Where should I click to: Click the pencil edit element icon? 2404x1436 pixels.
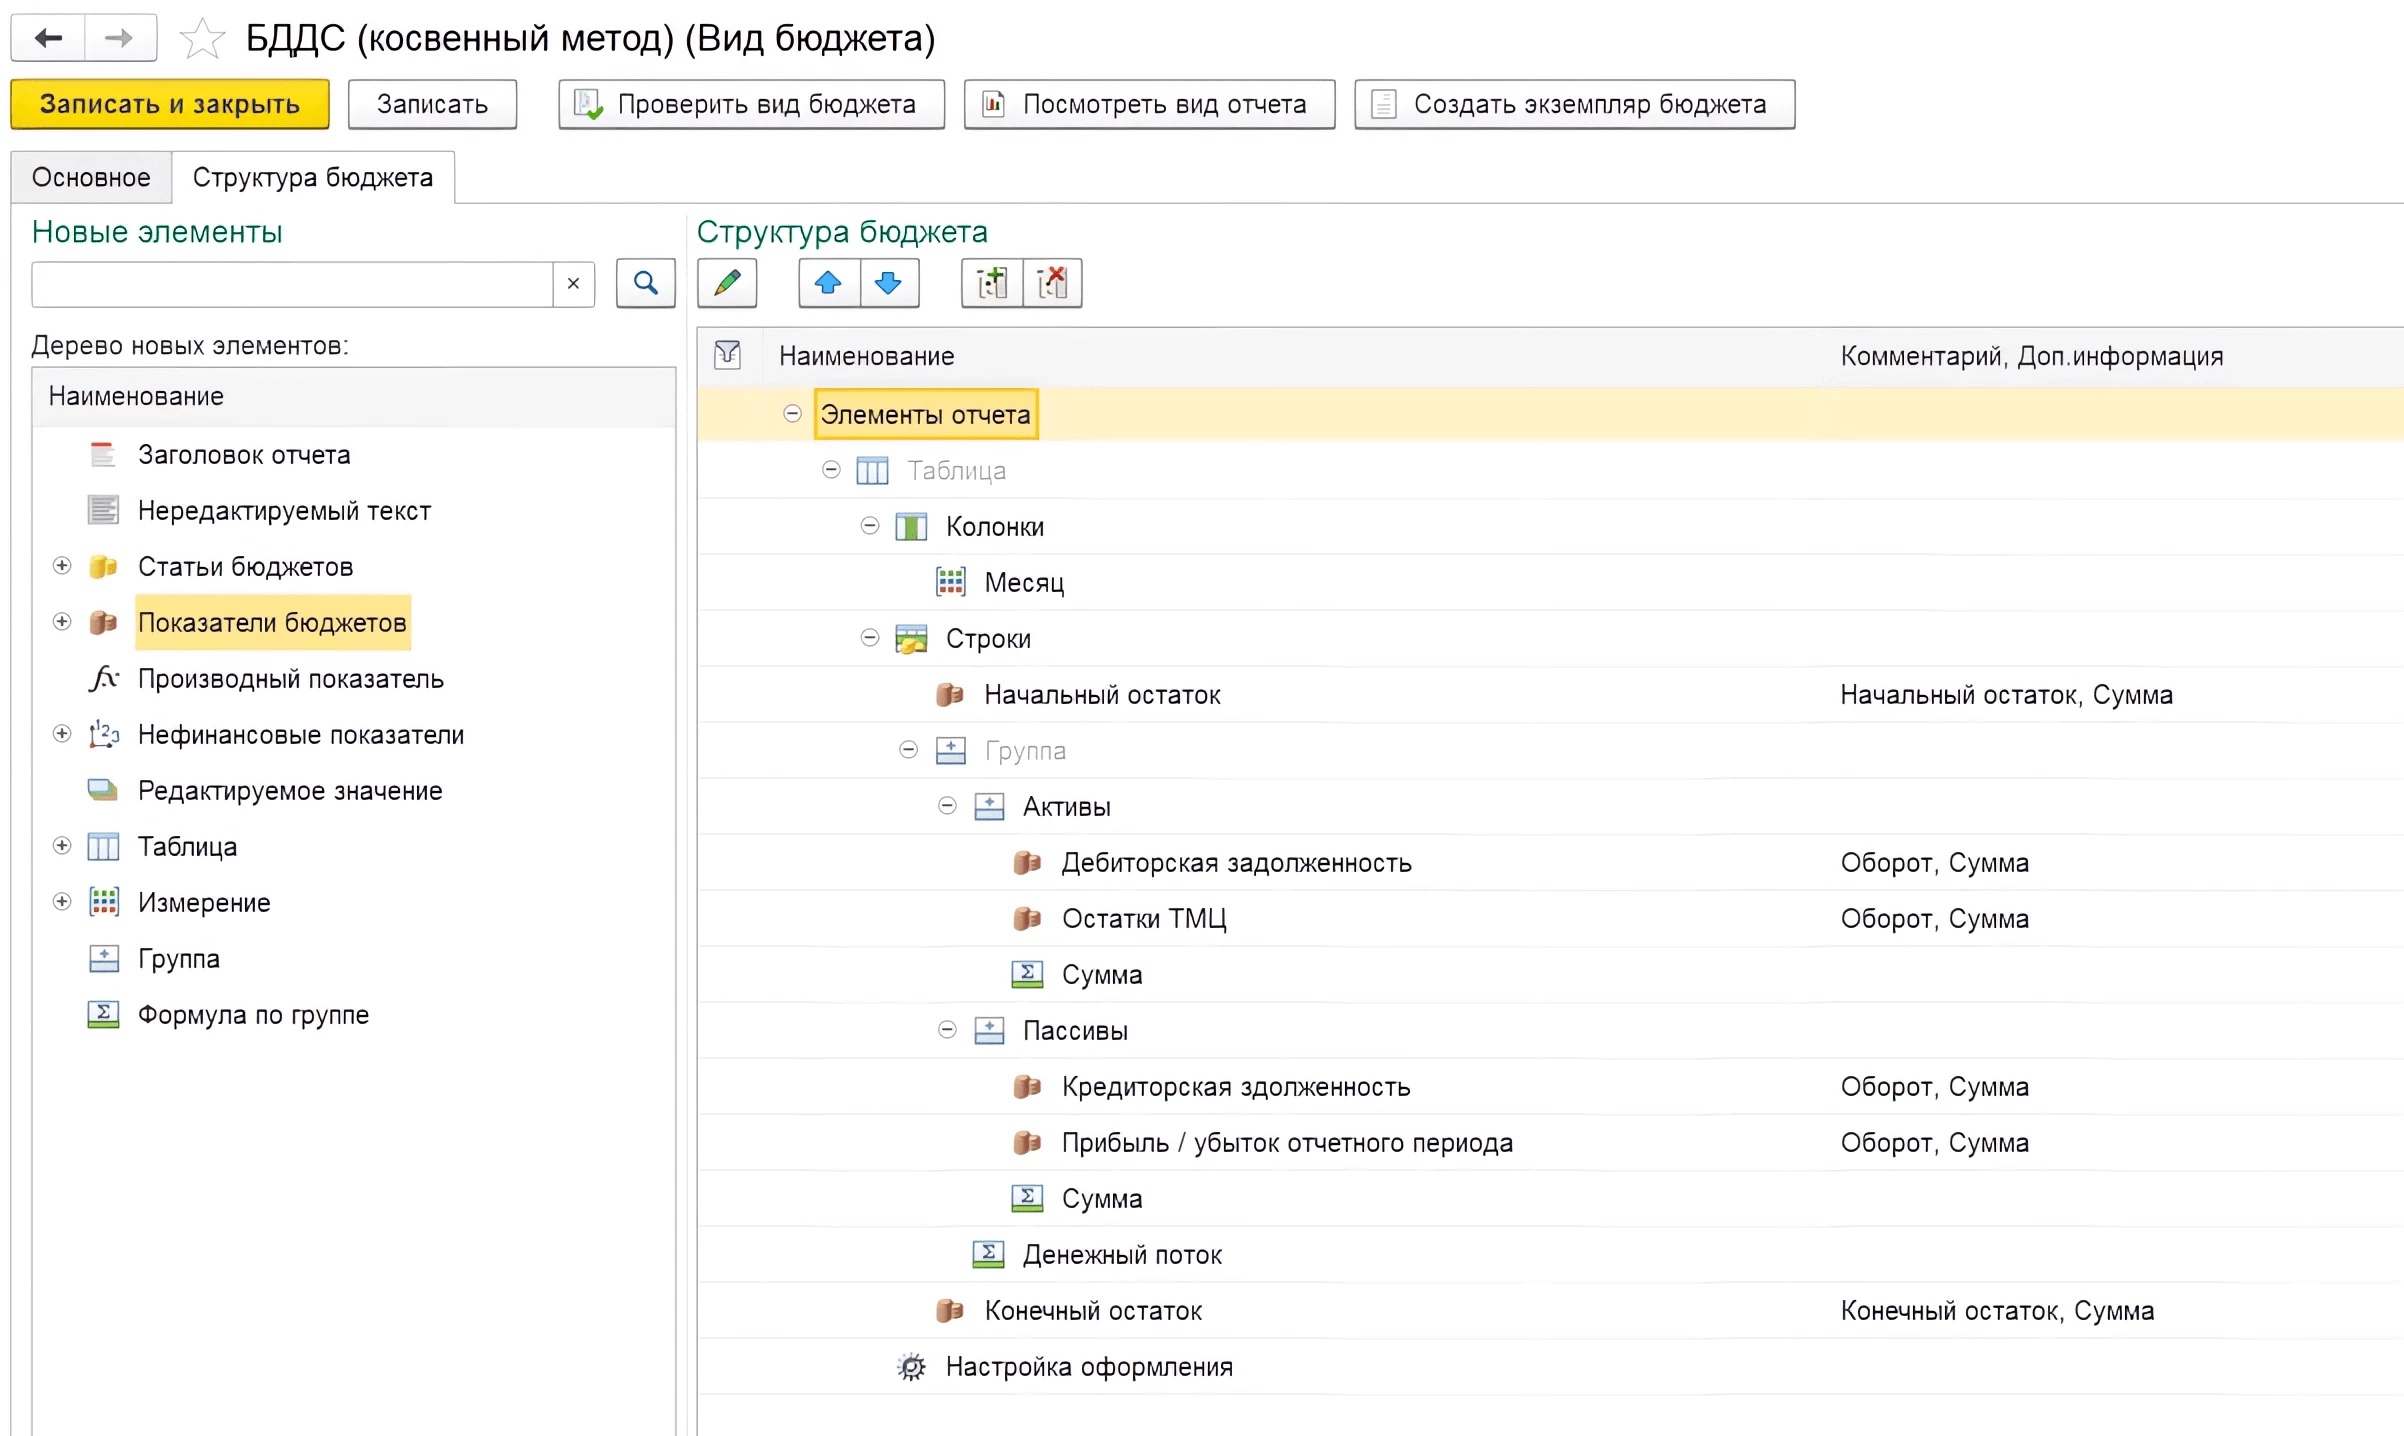tap(727, 283)
